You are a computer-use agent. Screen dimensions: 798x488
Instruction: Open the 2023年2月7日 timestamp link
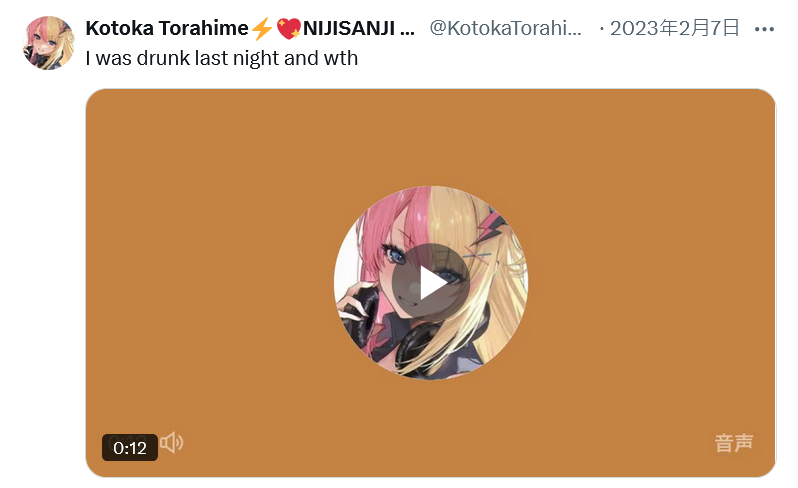[675, 28]
